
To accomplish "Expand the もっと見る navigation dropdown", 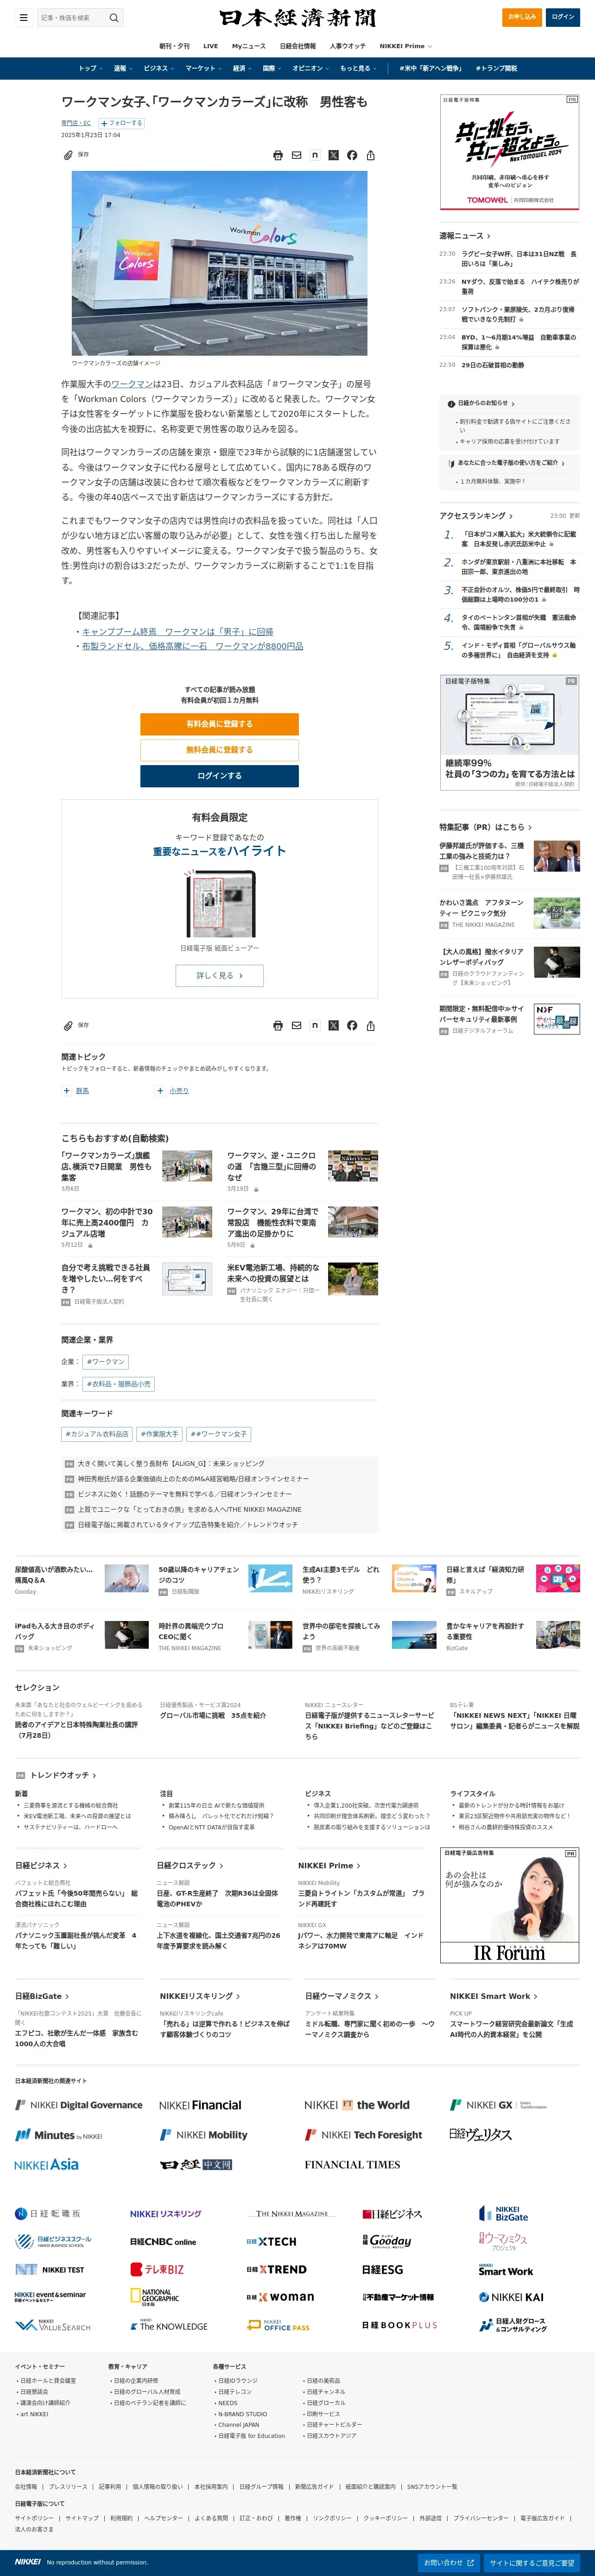I will coord(358,68).
